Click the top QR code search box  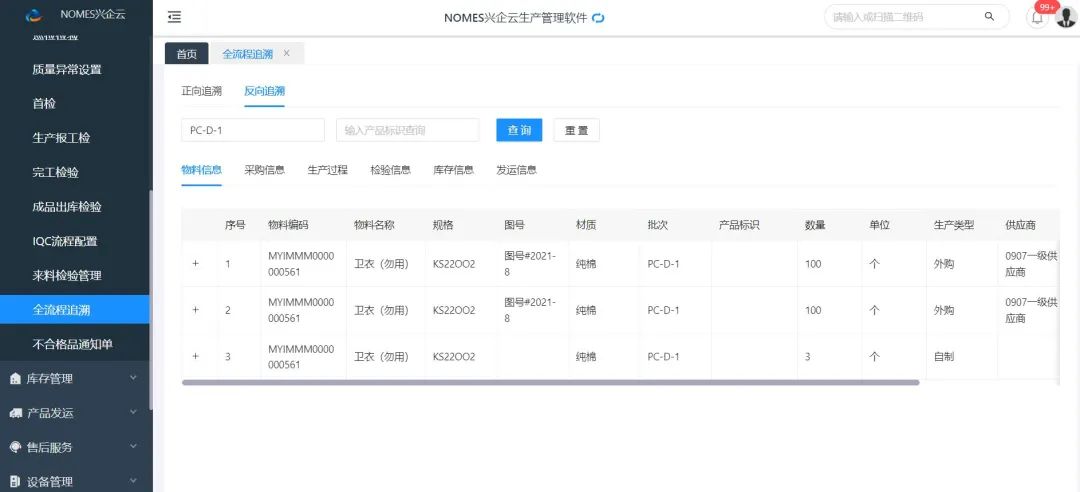[917, 17]
